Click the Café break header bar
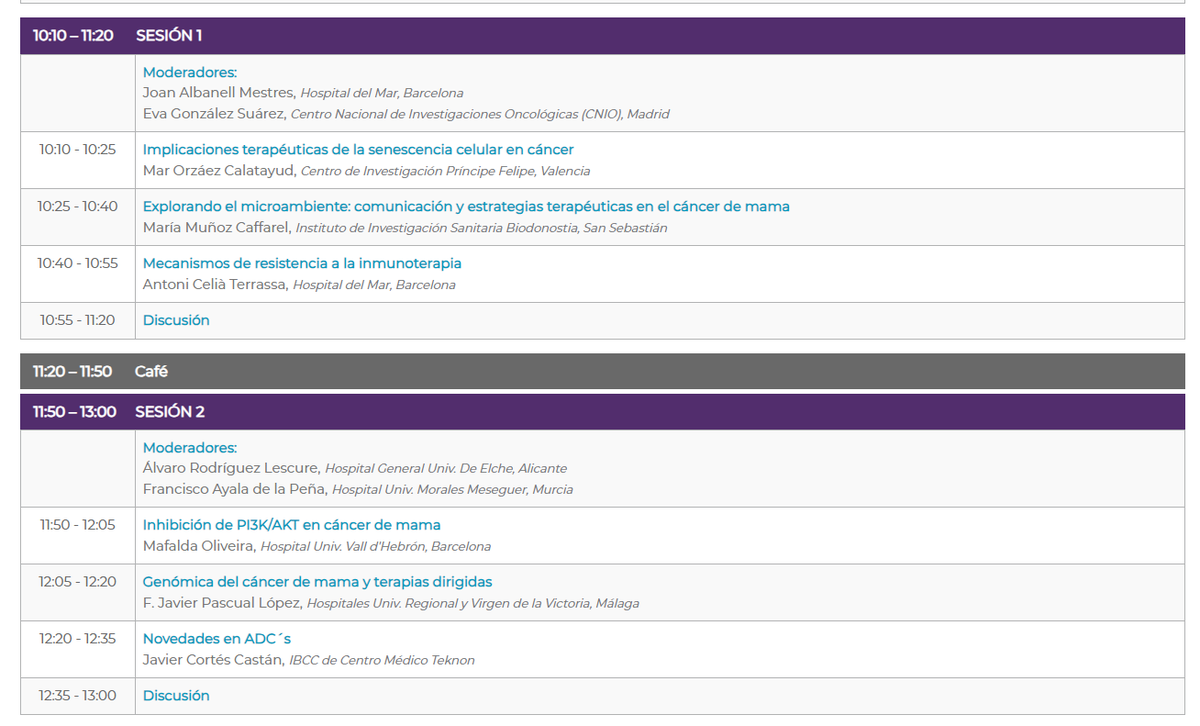 pyautogui.click(x=602, y=371)
